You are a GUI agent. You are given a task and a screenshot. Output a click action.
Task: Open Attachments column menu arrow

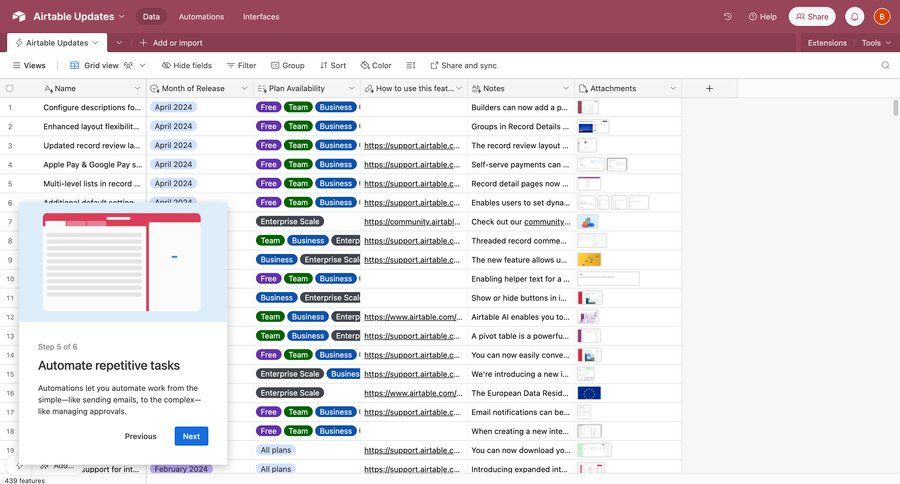pos(673,88)
